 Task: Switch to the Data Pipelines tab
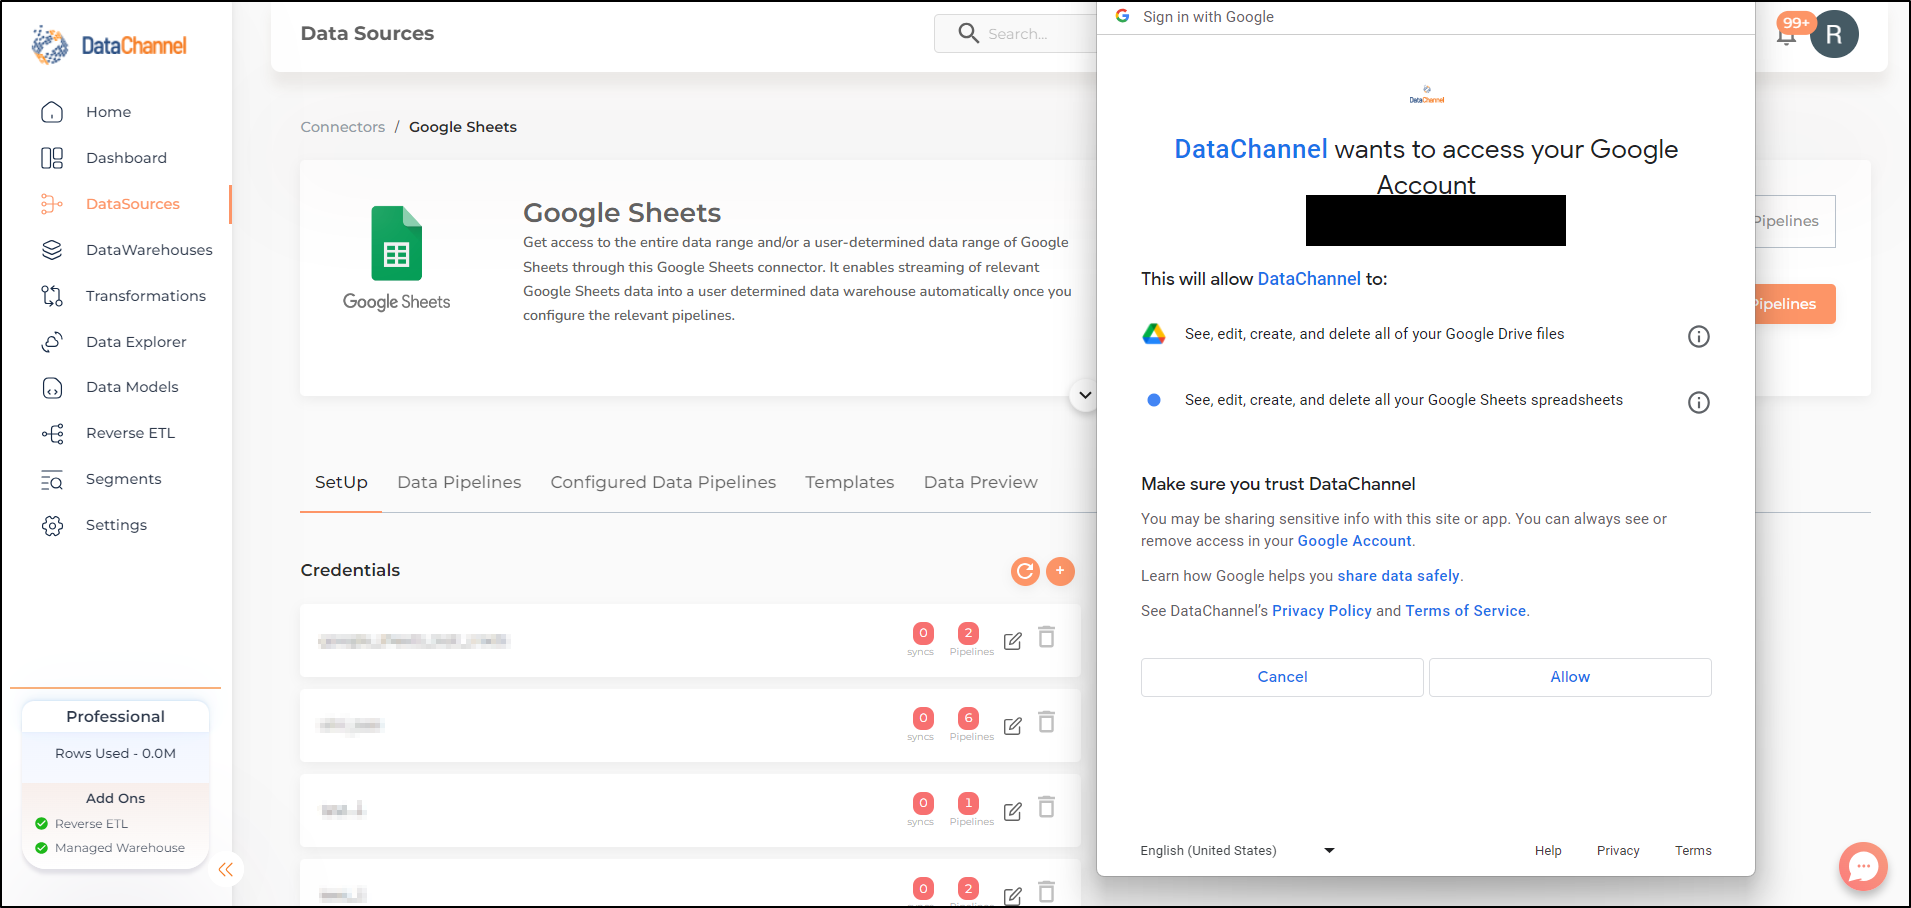pyautogui.click(x=459, y=482)
